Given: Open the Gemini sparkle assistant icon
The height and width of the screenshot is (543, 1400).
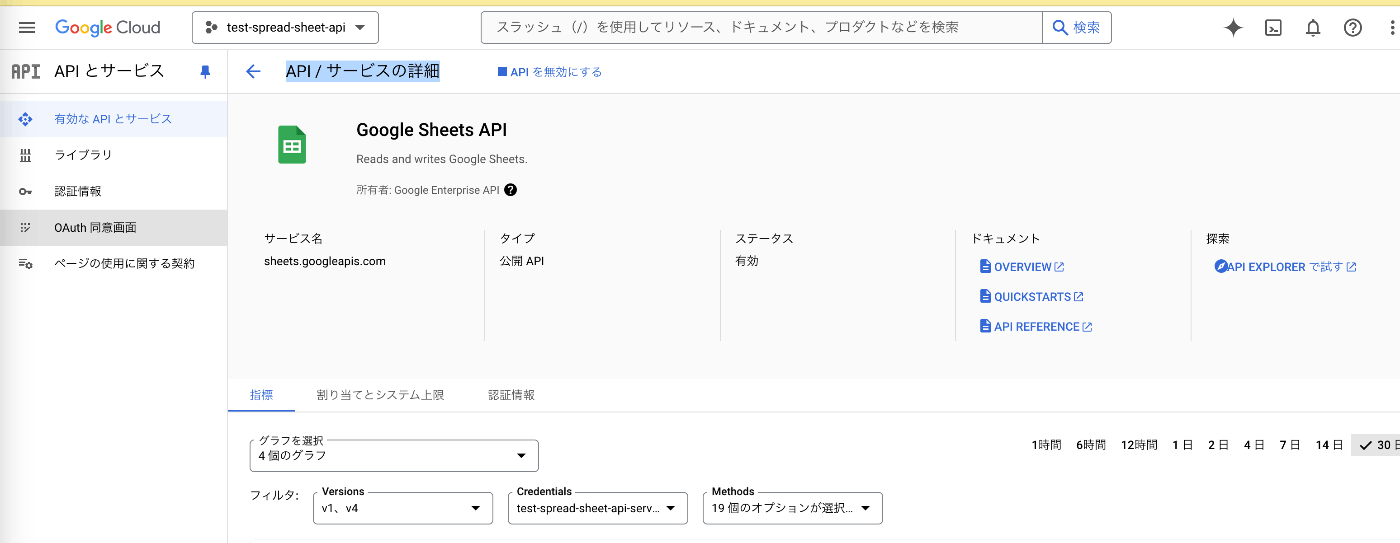Looking at the screenshot, I should (x=1233, y=28).
